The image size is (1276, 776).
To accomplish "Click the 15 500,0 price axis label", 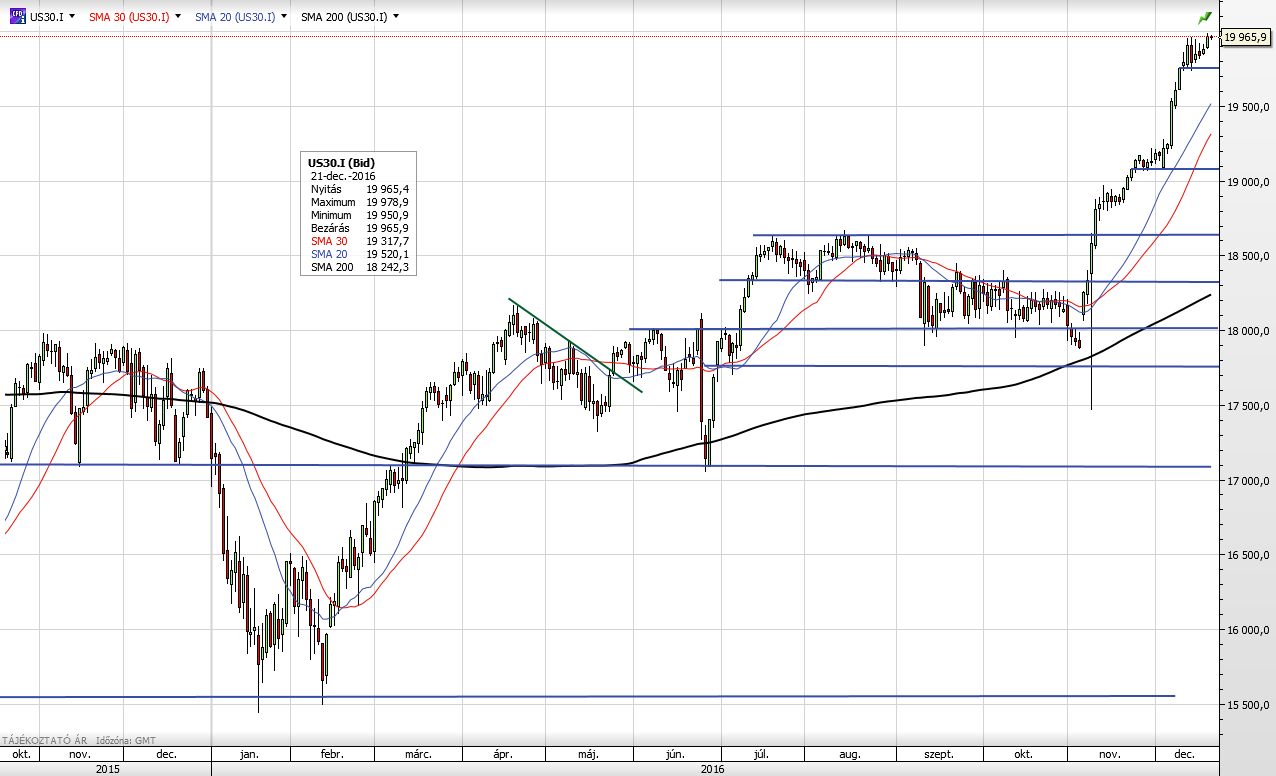I will point(1248,705).
